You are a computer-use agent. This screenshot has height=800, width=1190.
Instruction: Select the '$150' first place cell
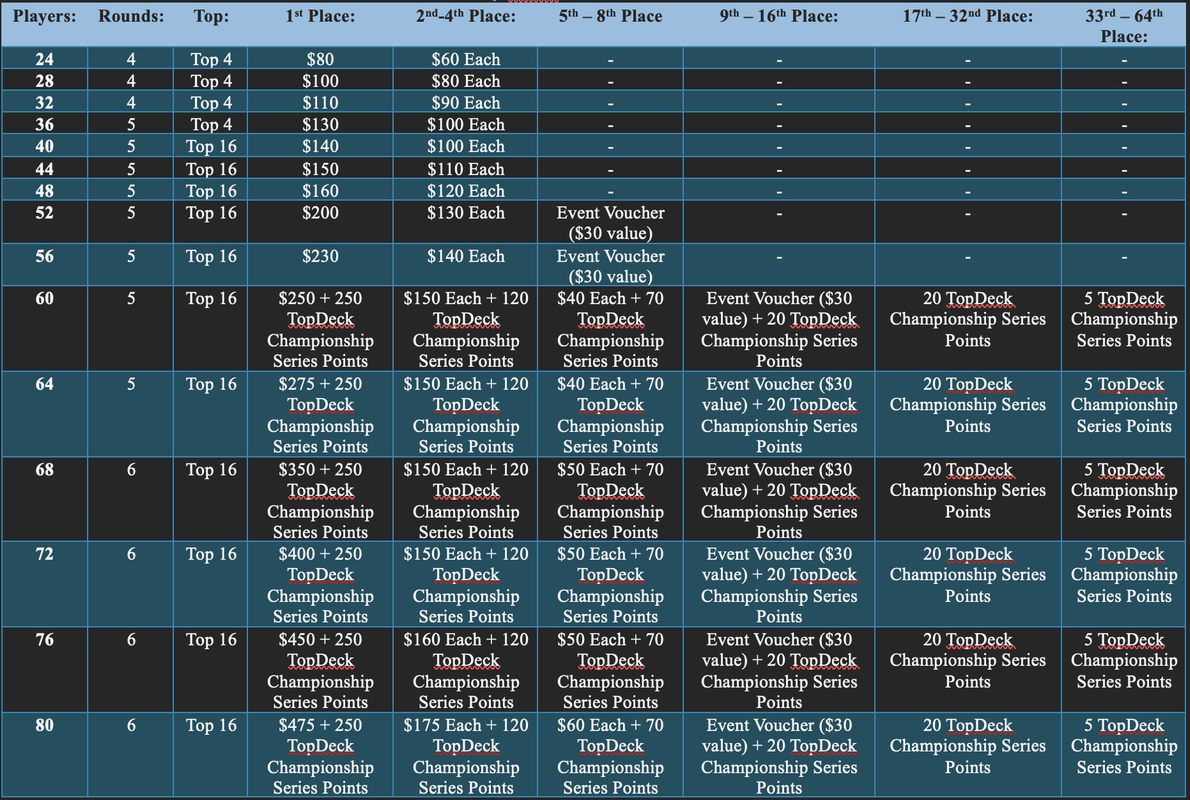(320, 169)
